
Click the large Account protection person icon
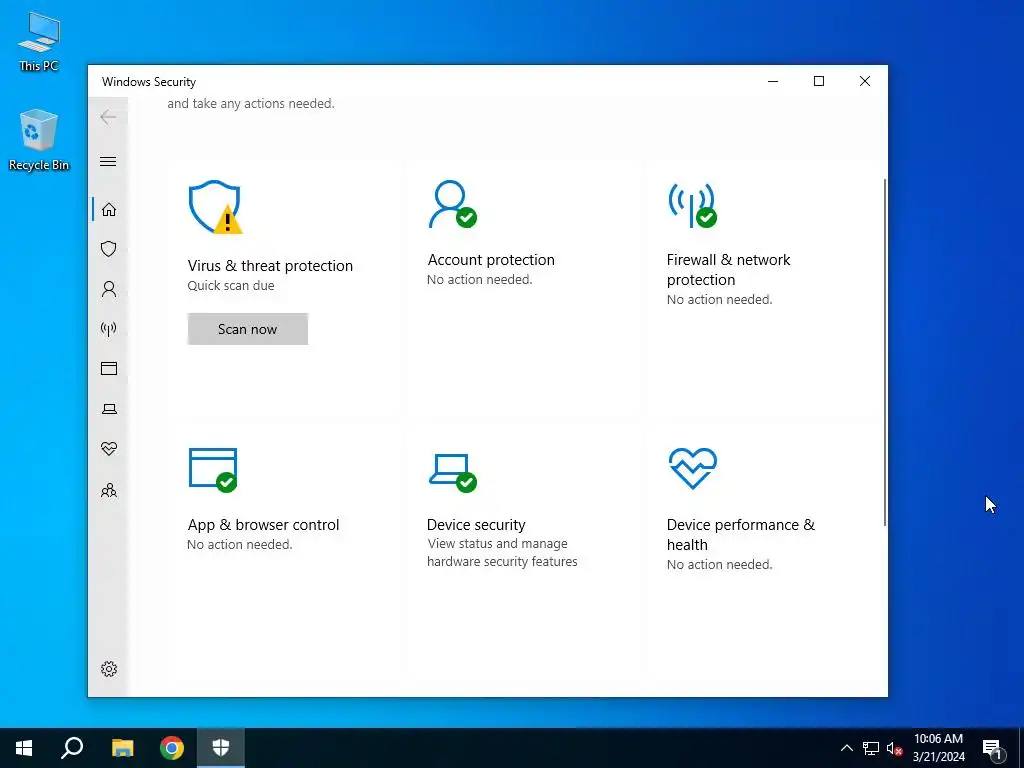pyautogui.click(x=452, y=204)
